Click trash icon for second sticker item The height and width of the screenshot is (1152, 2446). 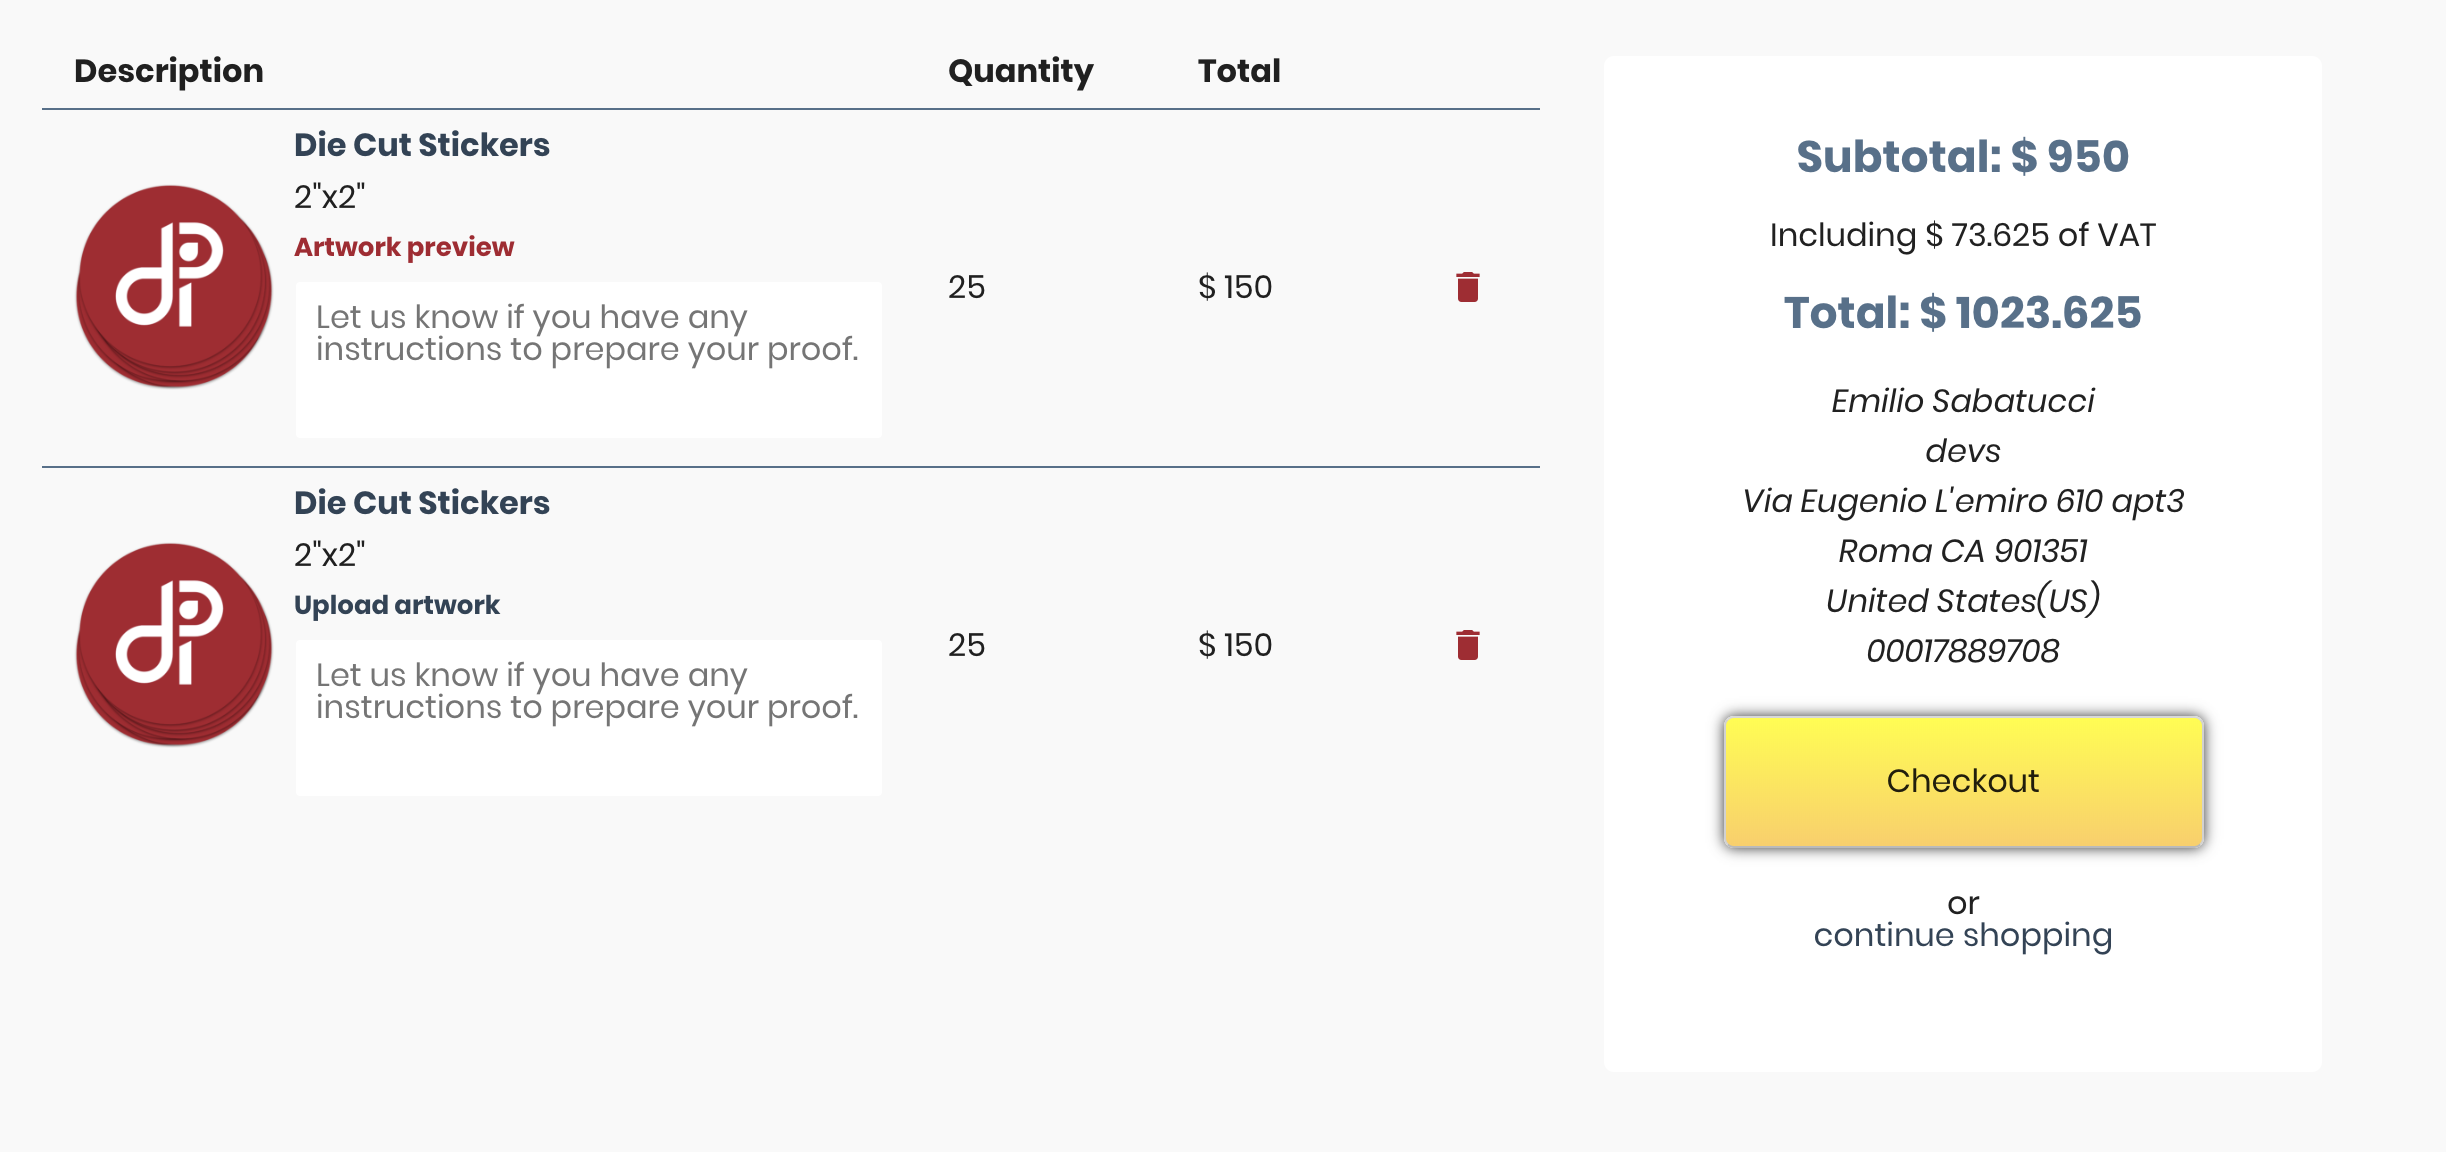point(1467,645)
